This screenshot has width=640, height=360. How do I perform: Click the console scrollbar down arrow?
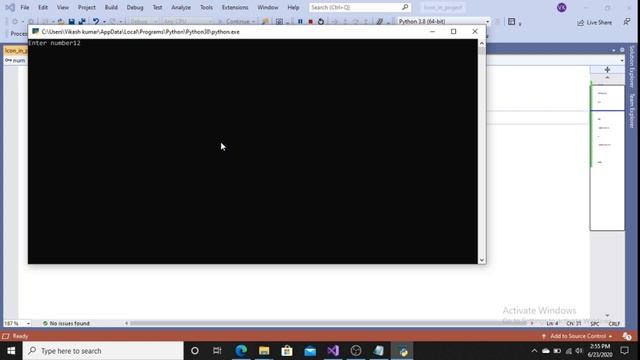pyautogui.click(x=482, y=260)
